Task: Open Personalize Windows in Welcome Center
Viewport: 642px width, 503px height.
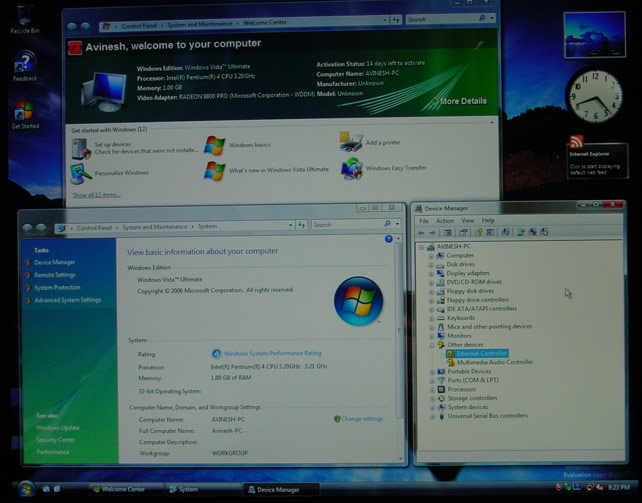Action: point(121,173)
